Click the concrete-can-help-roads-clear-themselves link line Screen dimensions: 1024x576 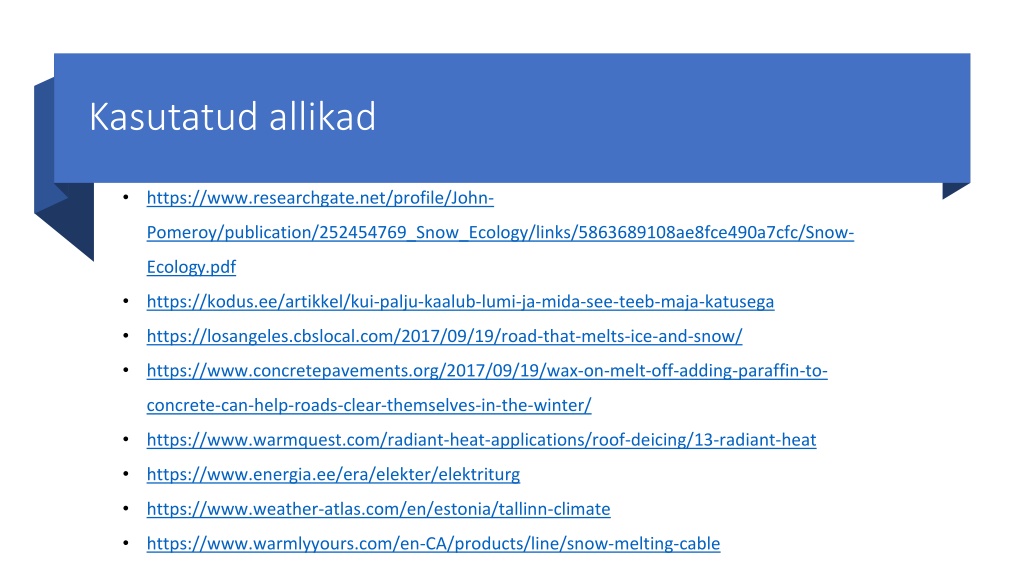coord(369,406)
